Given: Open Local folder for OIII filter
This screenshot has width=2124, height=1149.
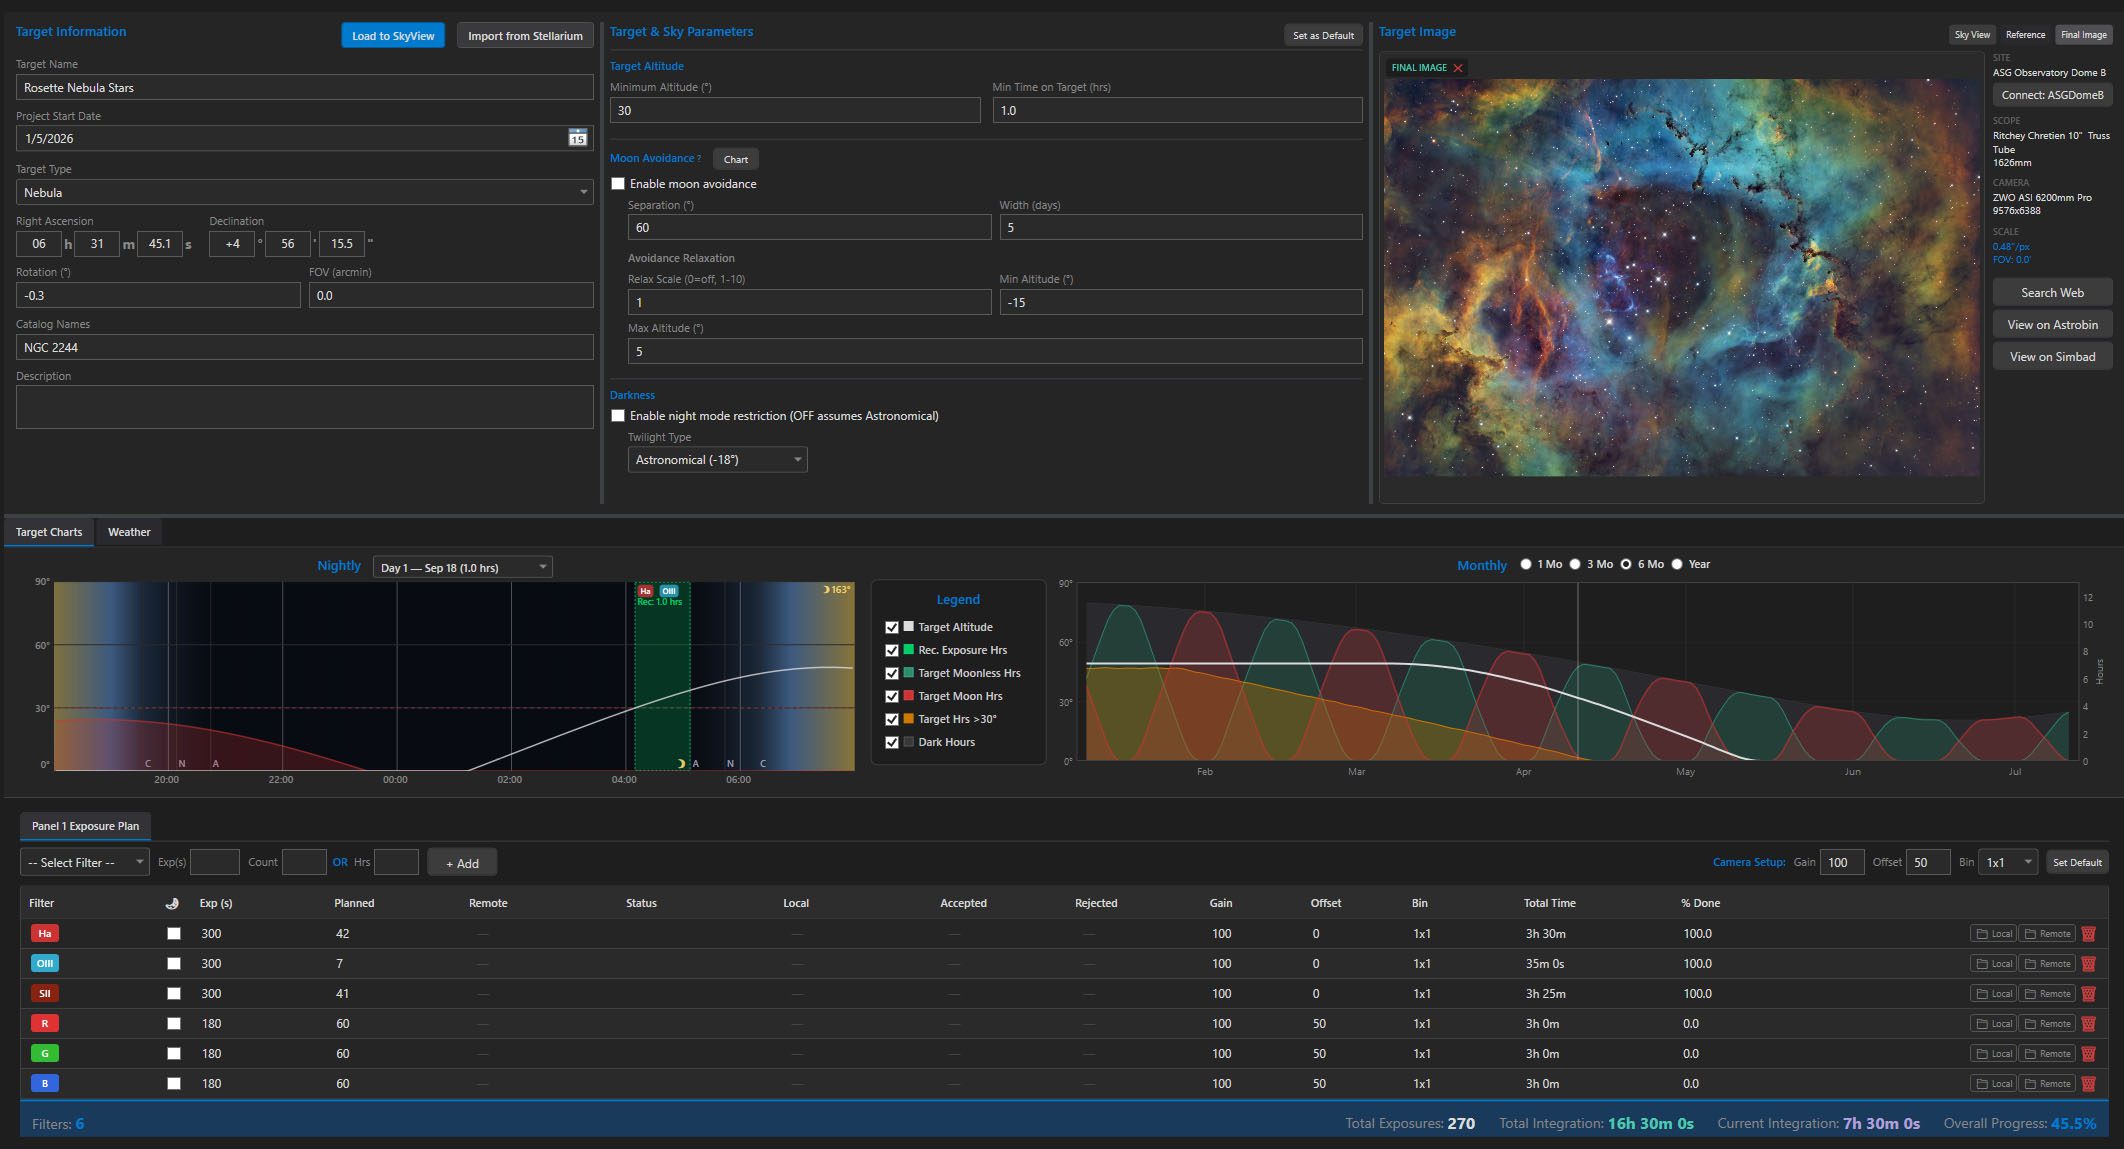Looking at the screenshot, I should 1993,964.
